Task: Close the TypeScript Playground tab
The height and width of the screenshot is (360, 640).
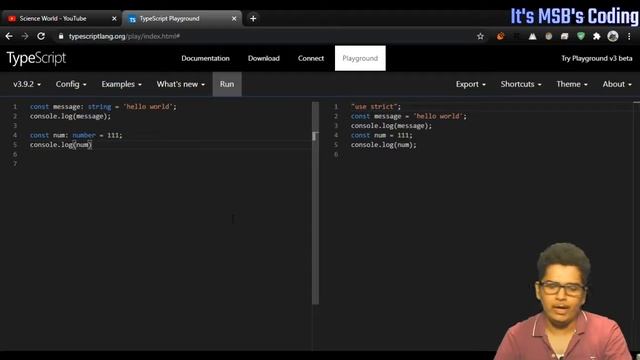Action: (x=234, y=19)
